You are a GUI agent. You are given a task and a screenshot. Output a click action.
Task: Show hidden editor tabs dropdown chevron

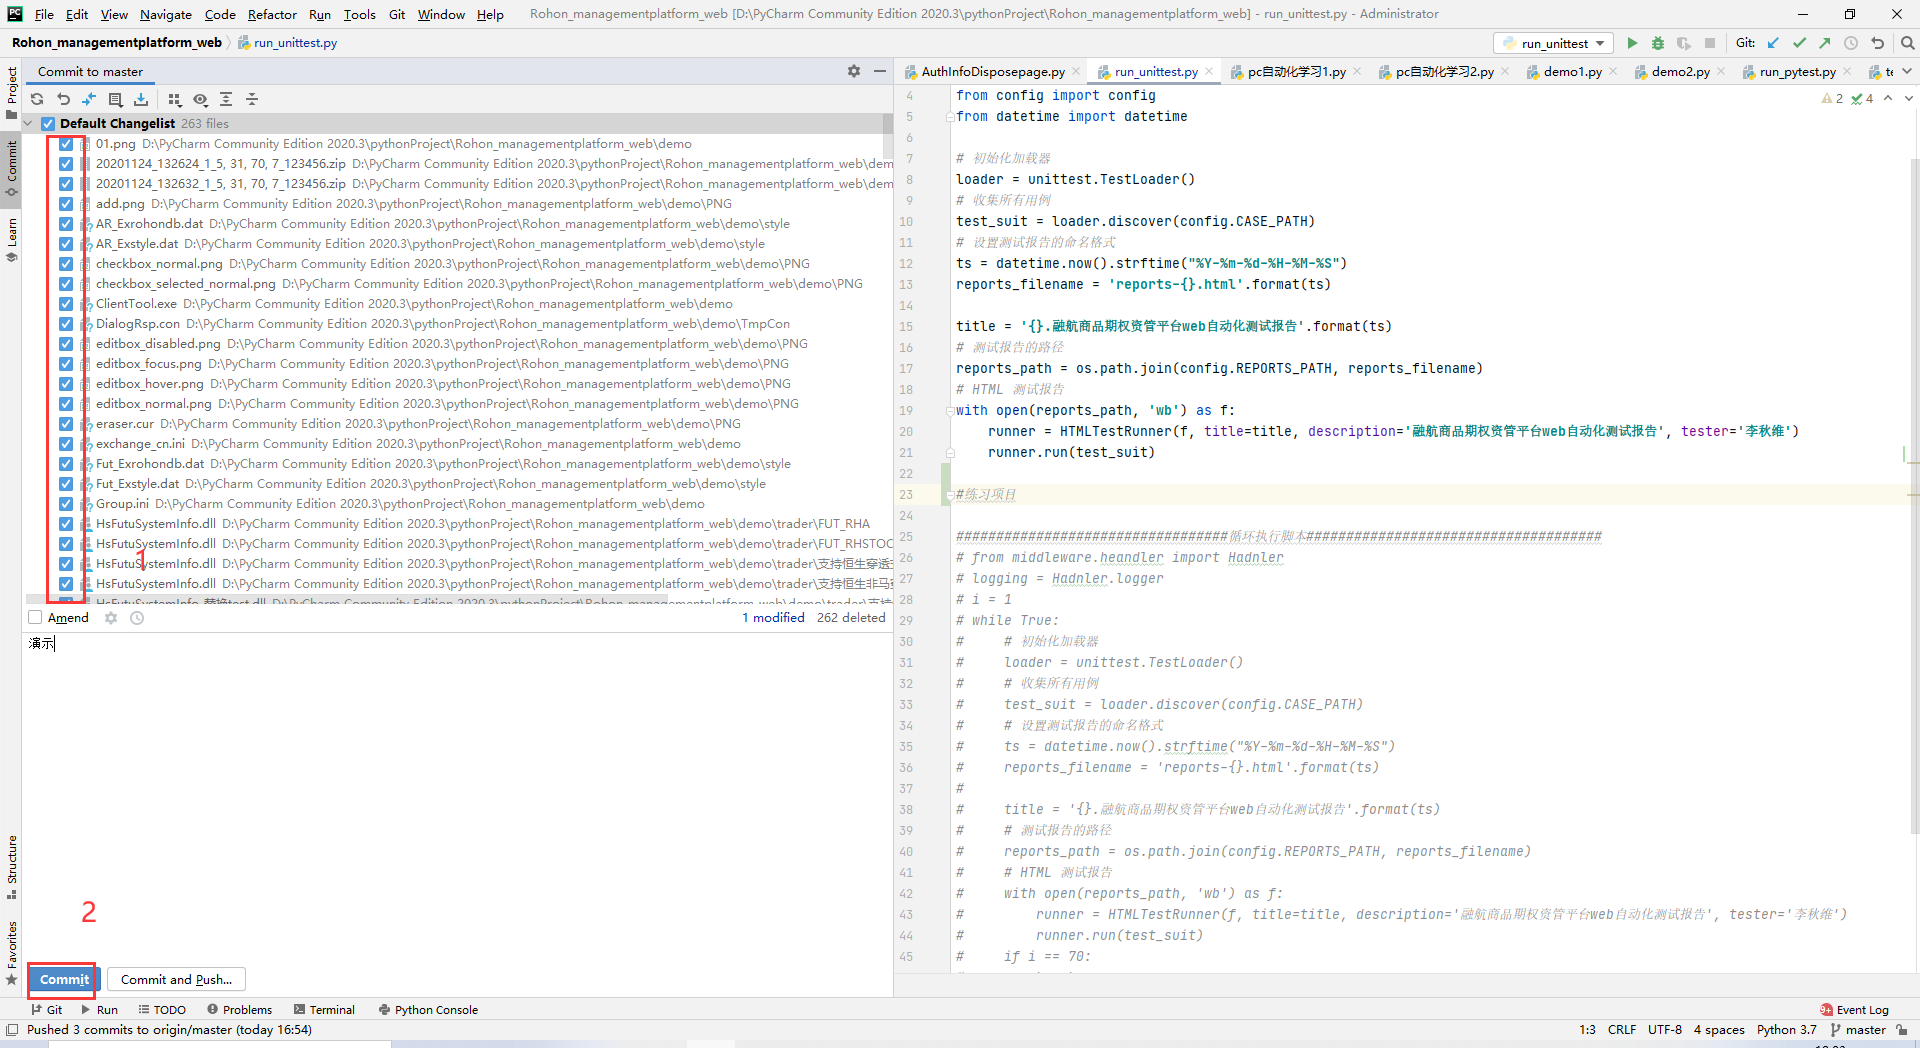(x=1907, y=71)
